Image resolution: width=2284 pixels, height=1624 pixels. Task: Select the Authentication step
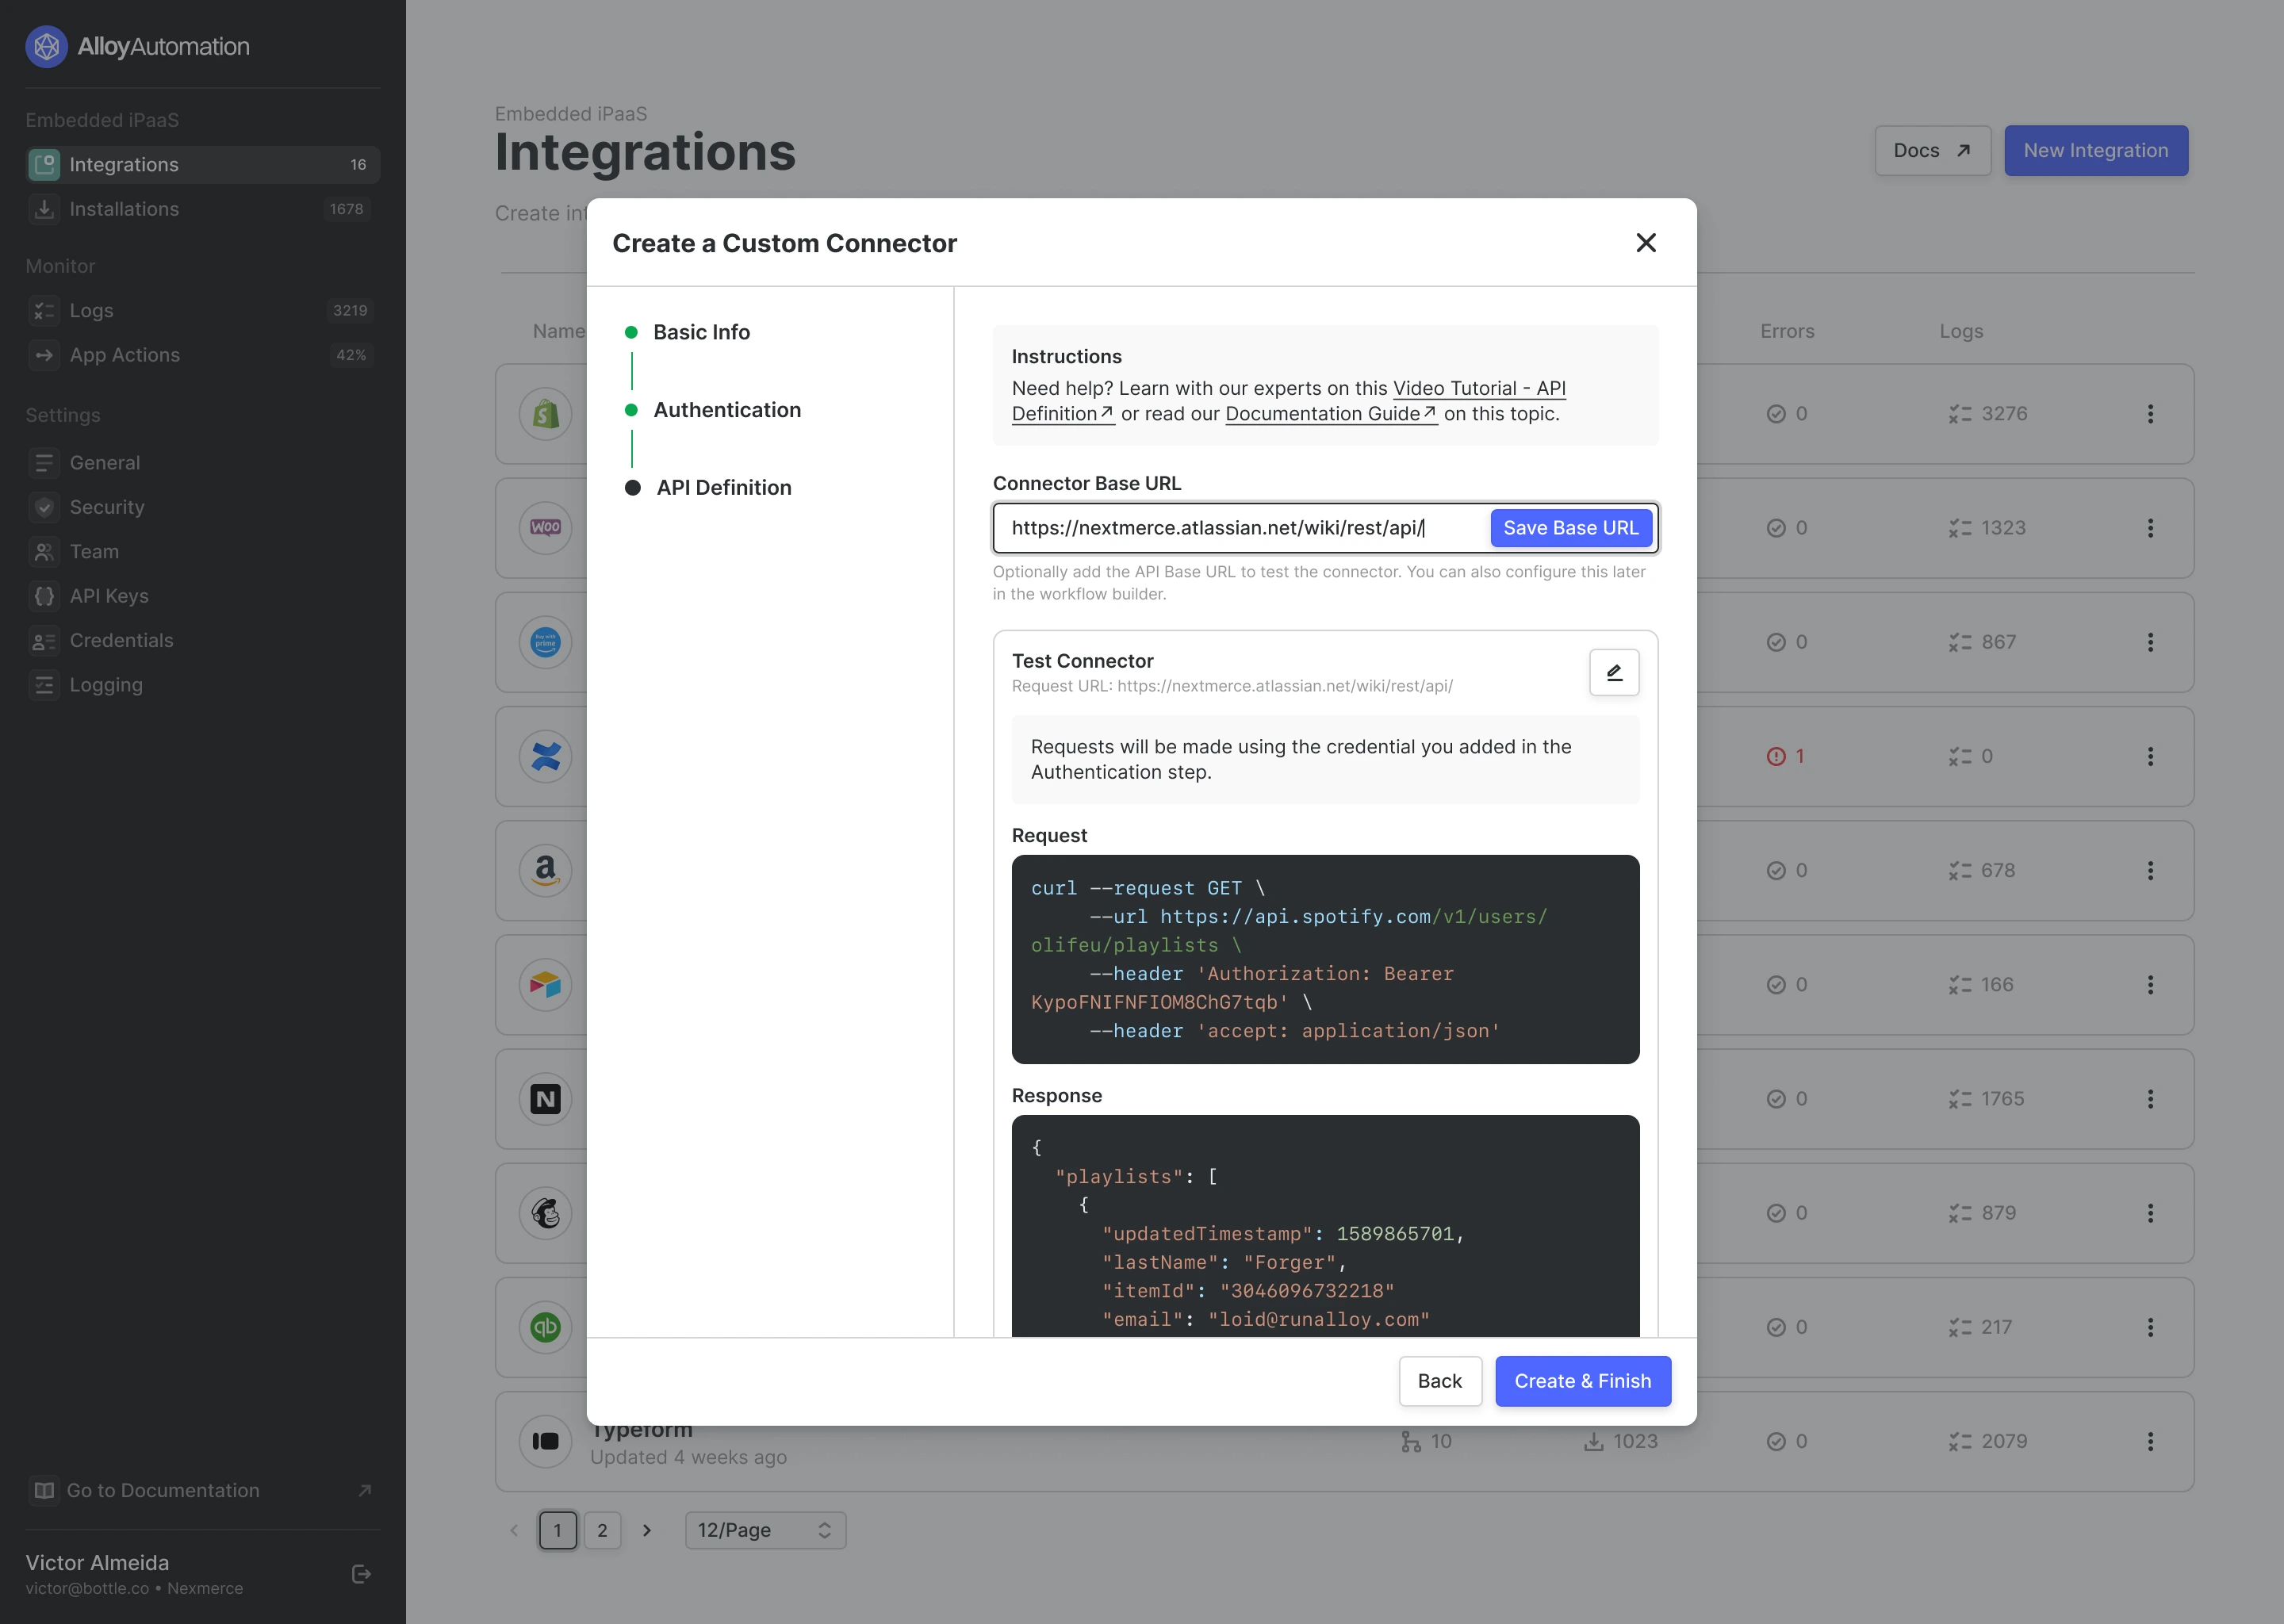(726, 410)
